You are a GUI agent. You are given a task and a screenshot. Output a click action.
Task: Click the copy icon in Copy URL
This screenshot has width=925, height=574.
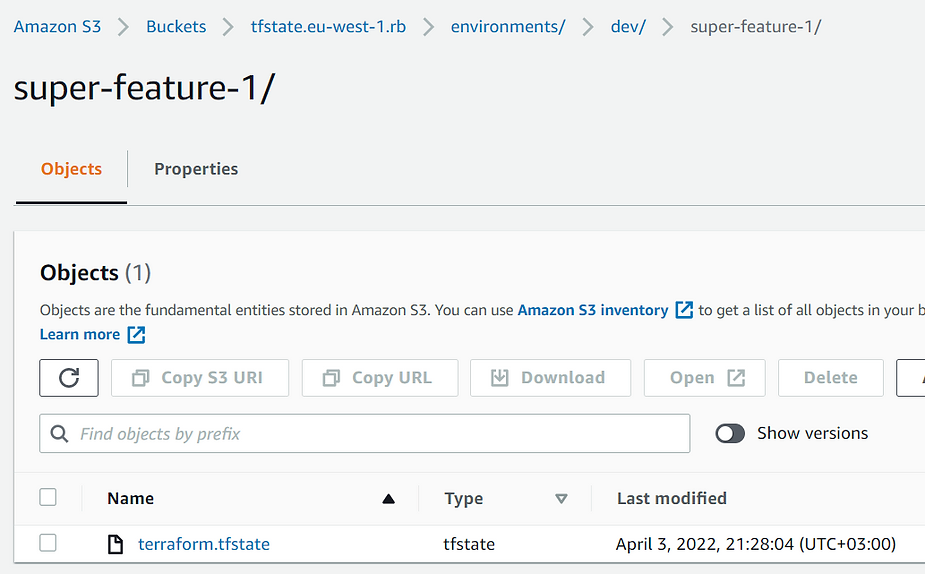(332, 378)
